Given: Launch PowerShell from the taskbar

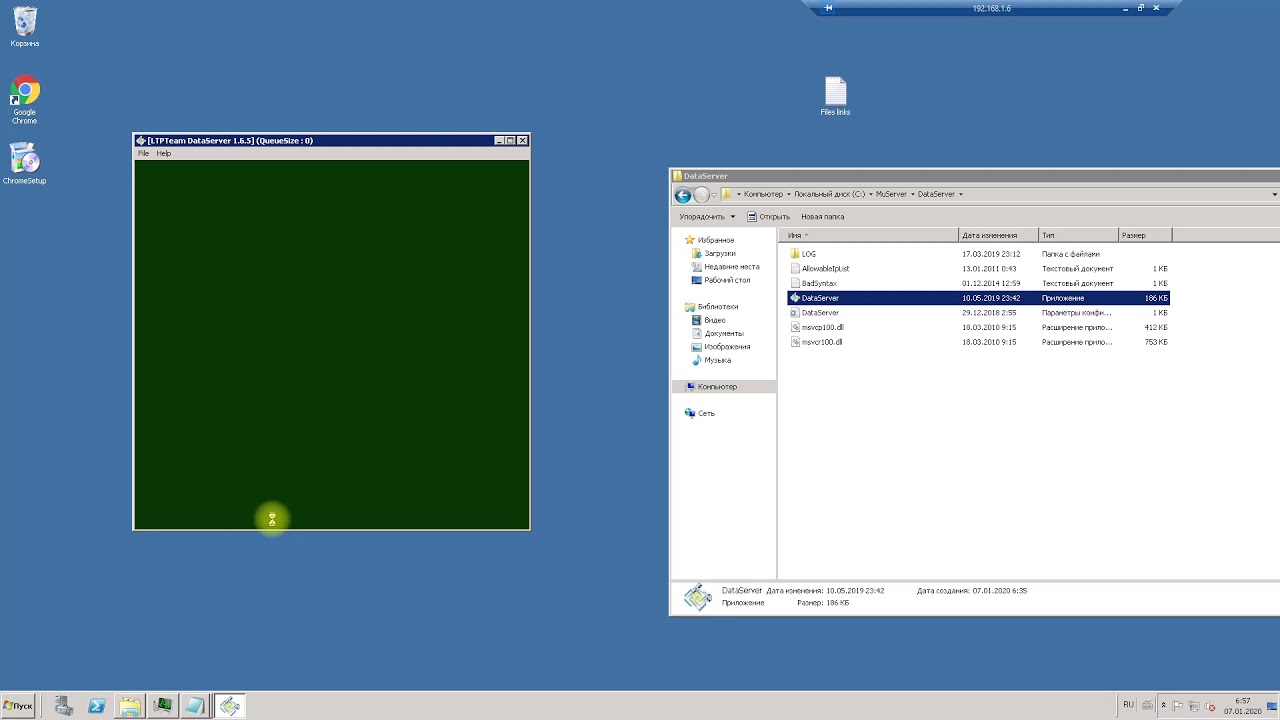Looking at the screenshot, I should click(97, 706).
